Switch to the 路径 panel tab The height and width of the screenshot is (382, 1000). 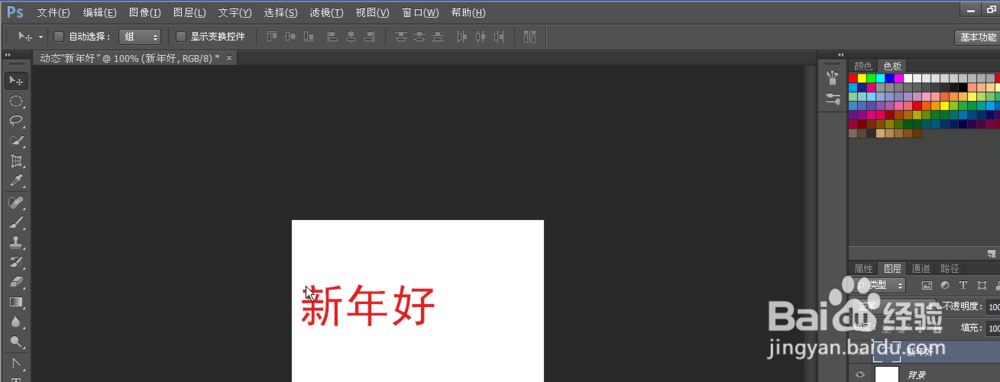[950, 268]
